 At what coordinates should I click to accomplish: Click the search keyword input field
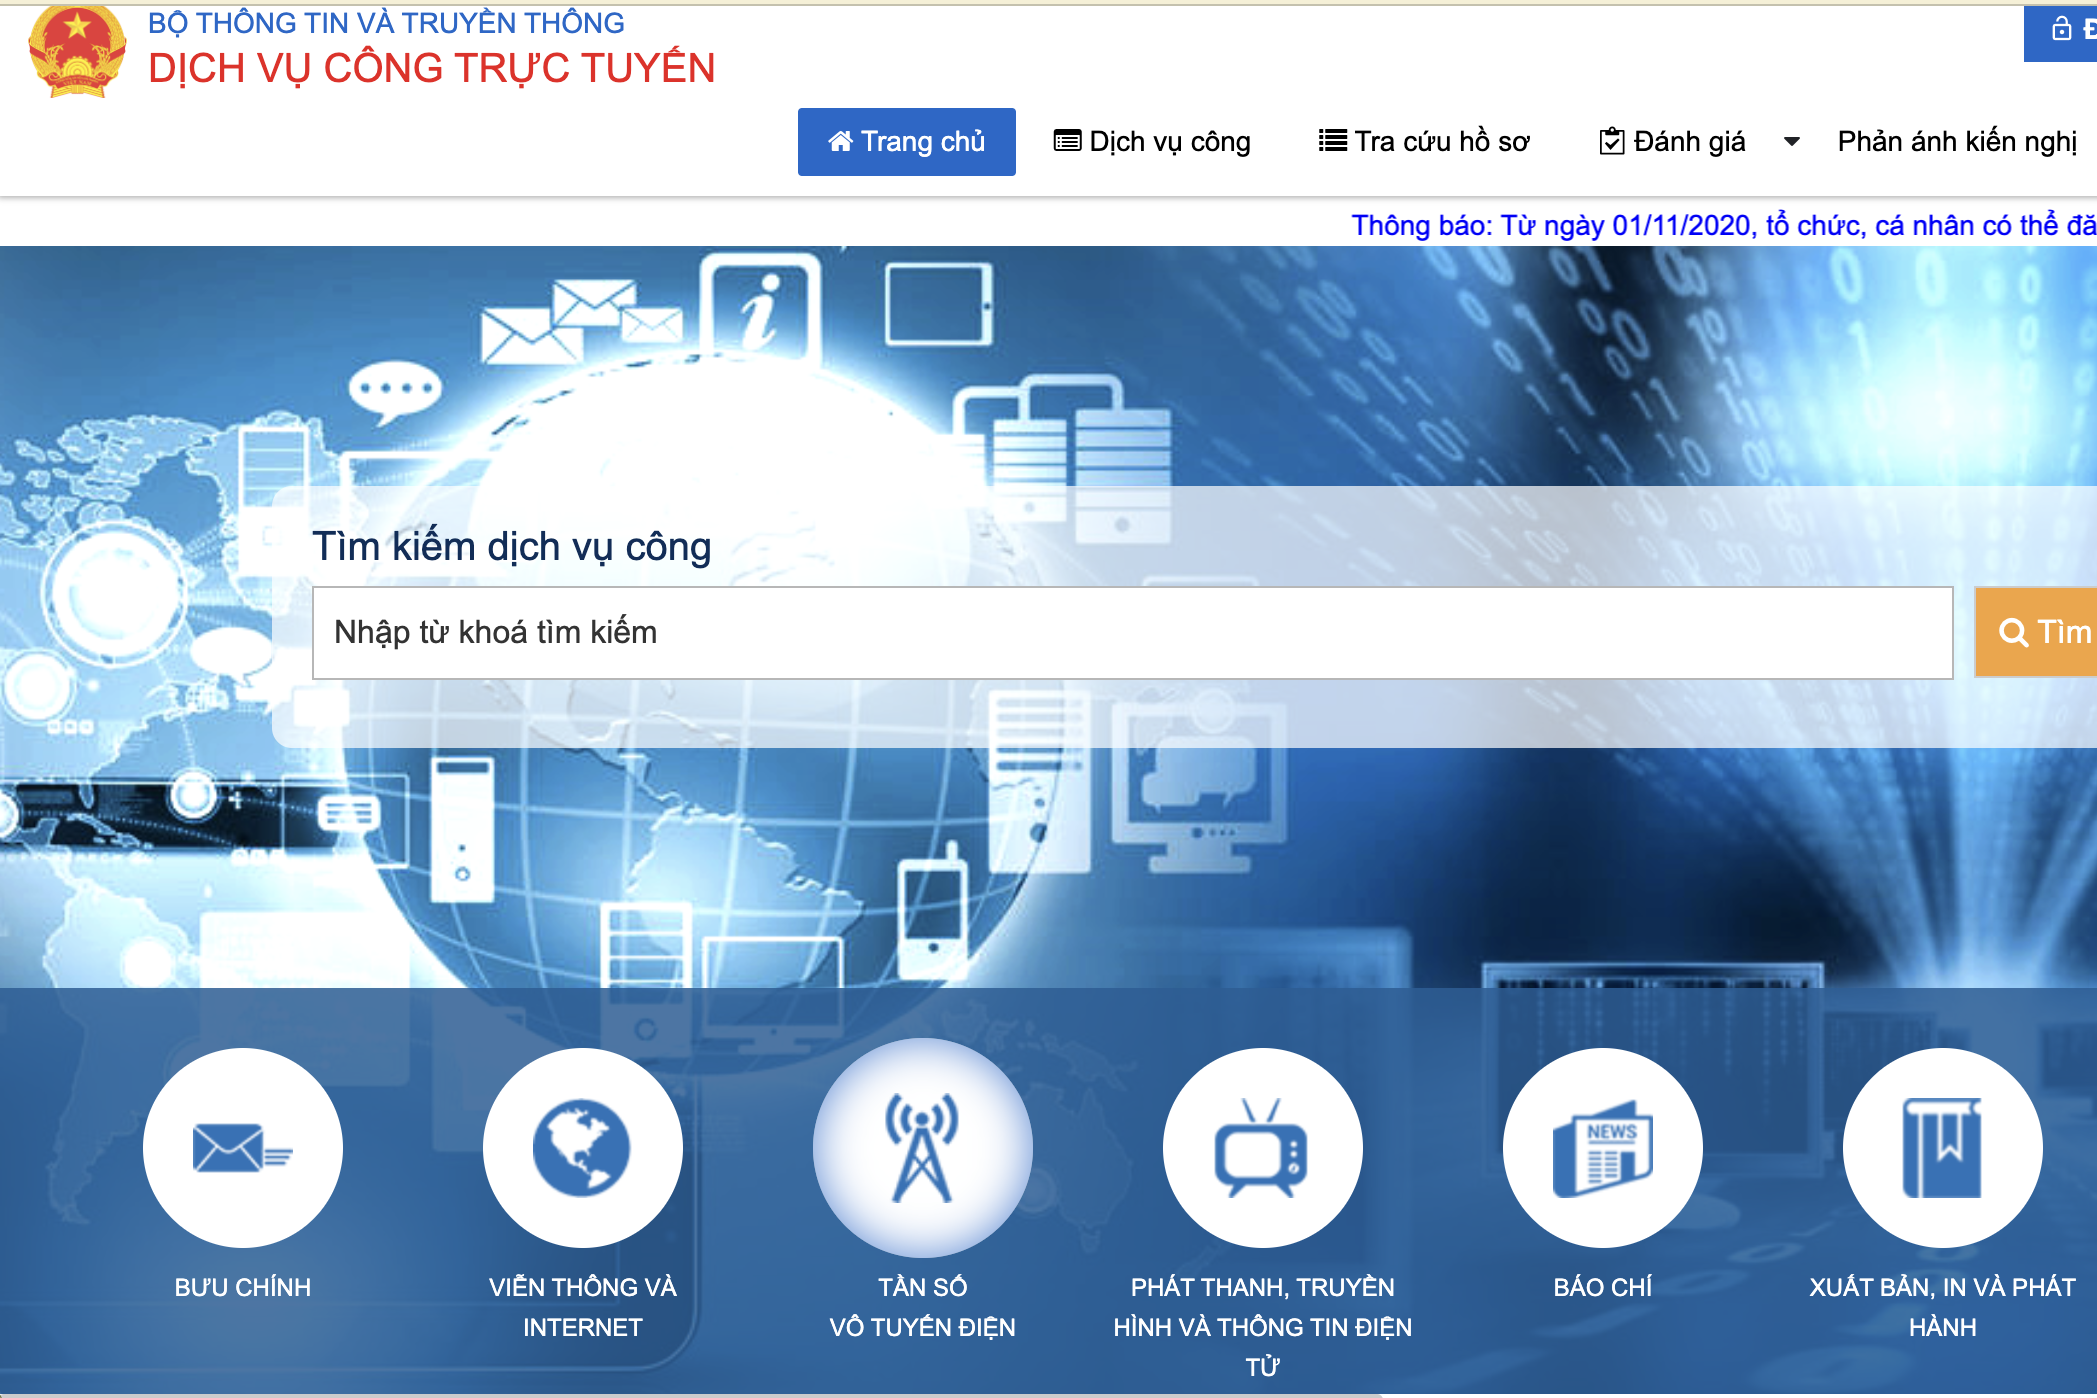pos(1136,632)
